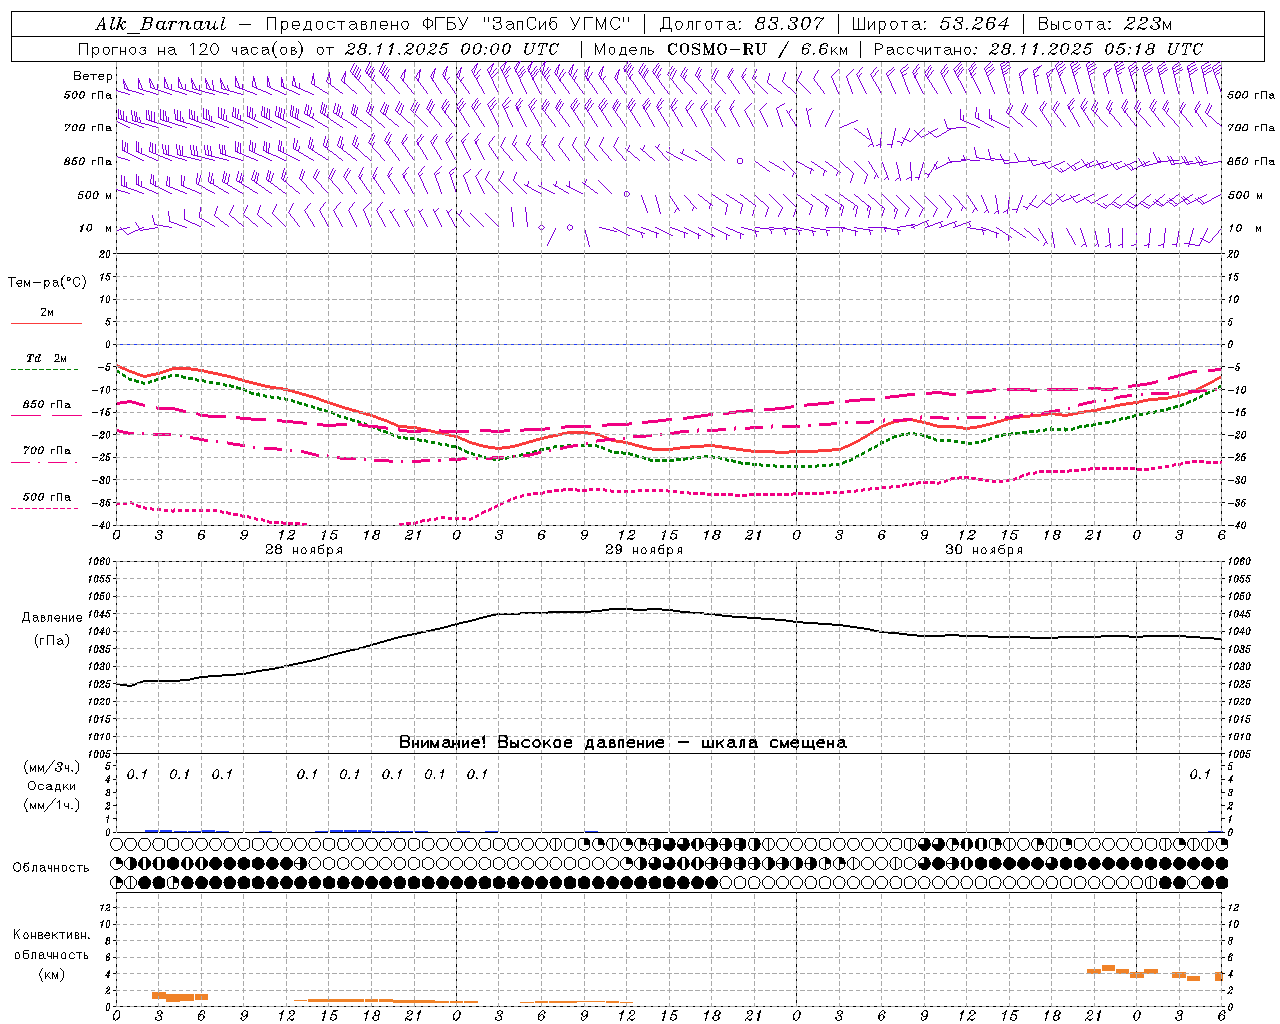This screenshot has height=1024, width=1280.
Task: Click the 'Ветер' wind panel label
Action: click(x=92, y=76)
